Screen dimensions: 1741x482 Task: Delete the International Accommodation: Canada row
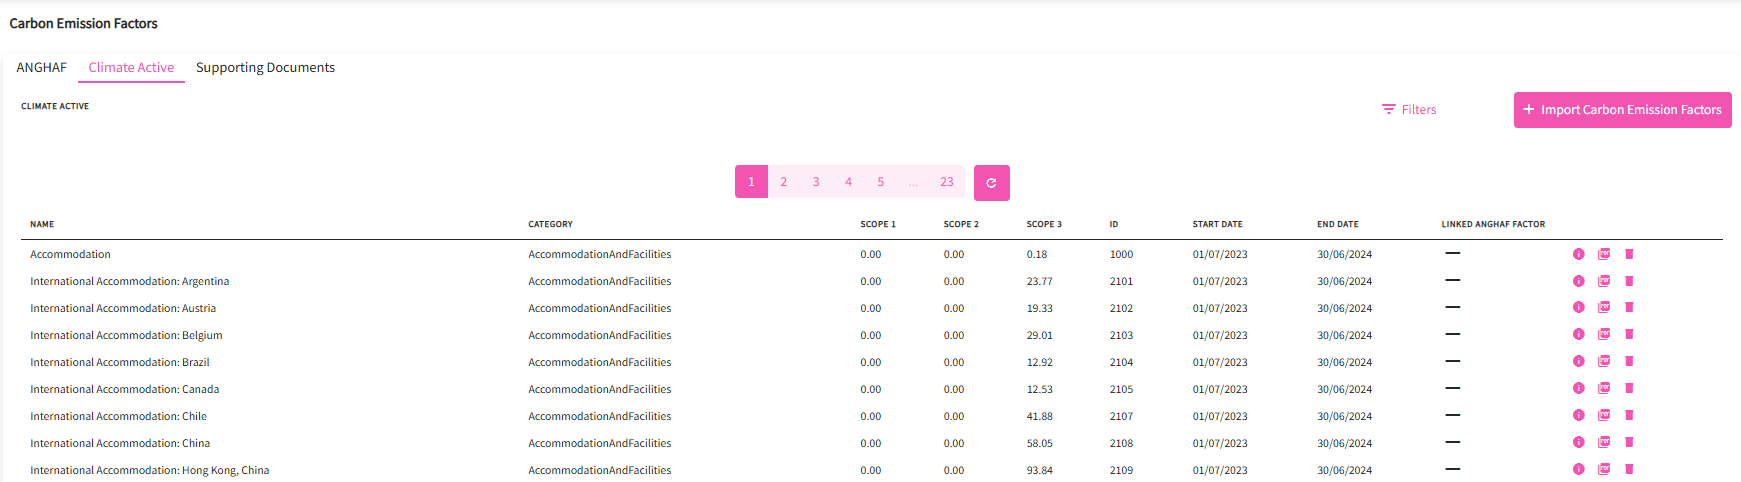[1629, 389]
